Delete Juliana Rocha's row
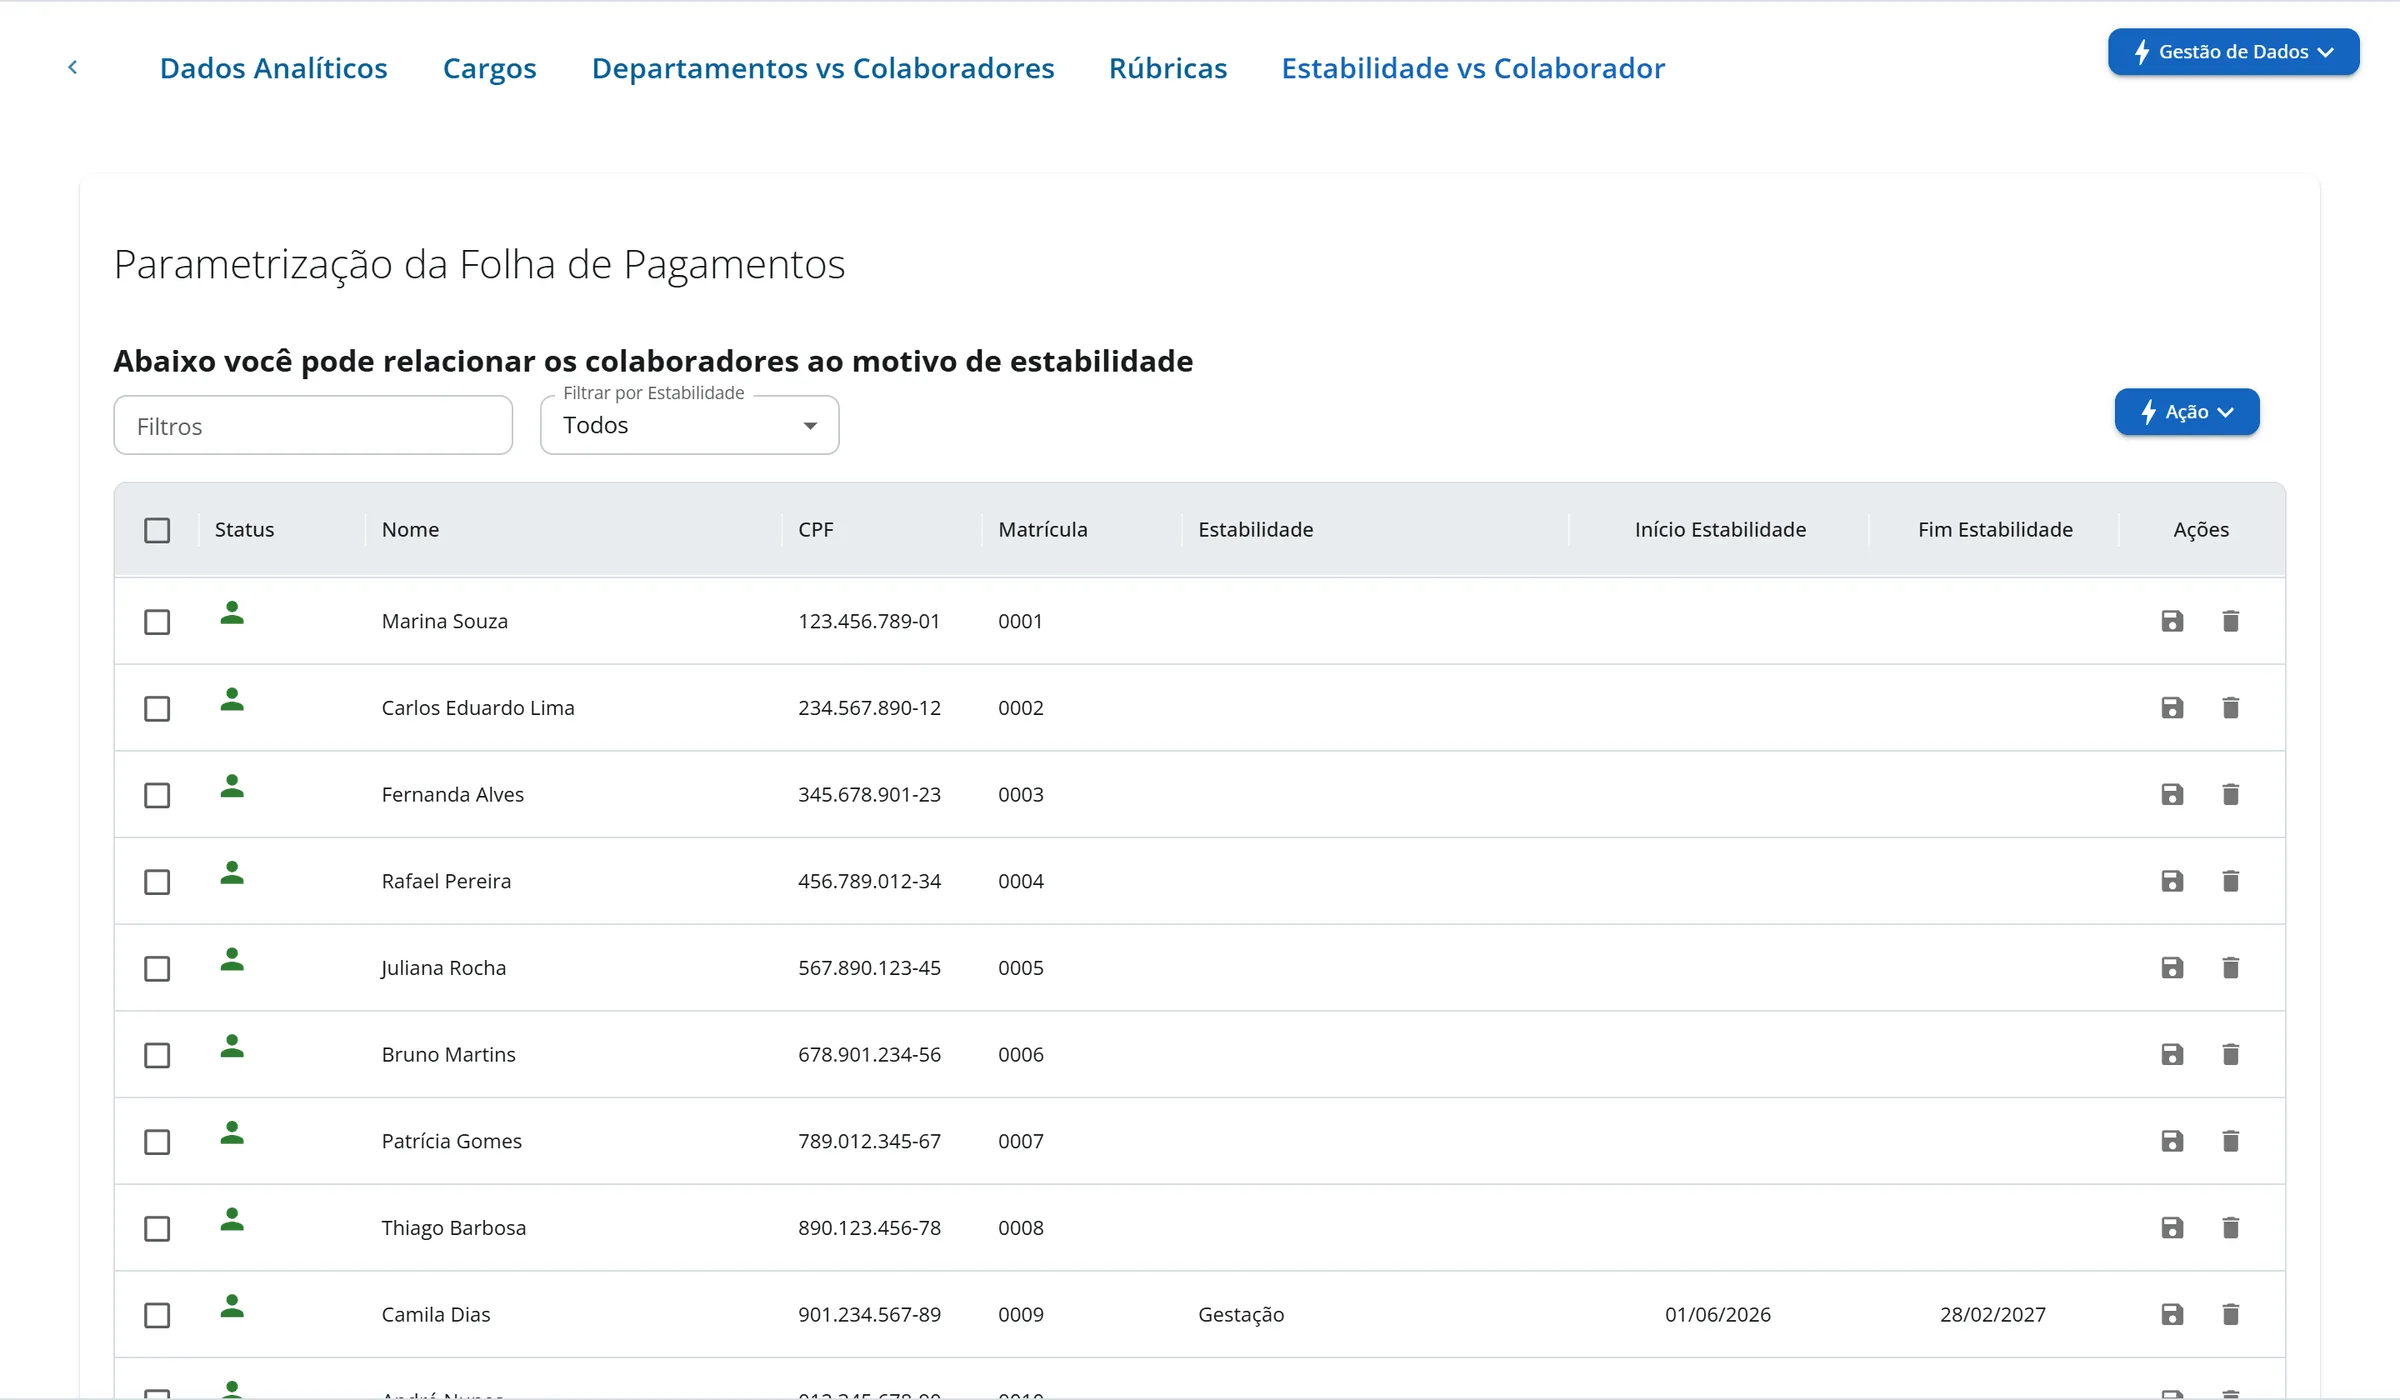The width and height of the screenshot is (2400, 1400). click(2230, 968)
